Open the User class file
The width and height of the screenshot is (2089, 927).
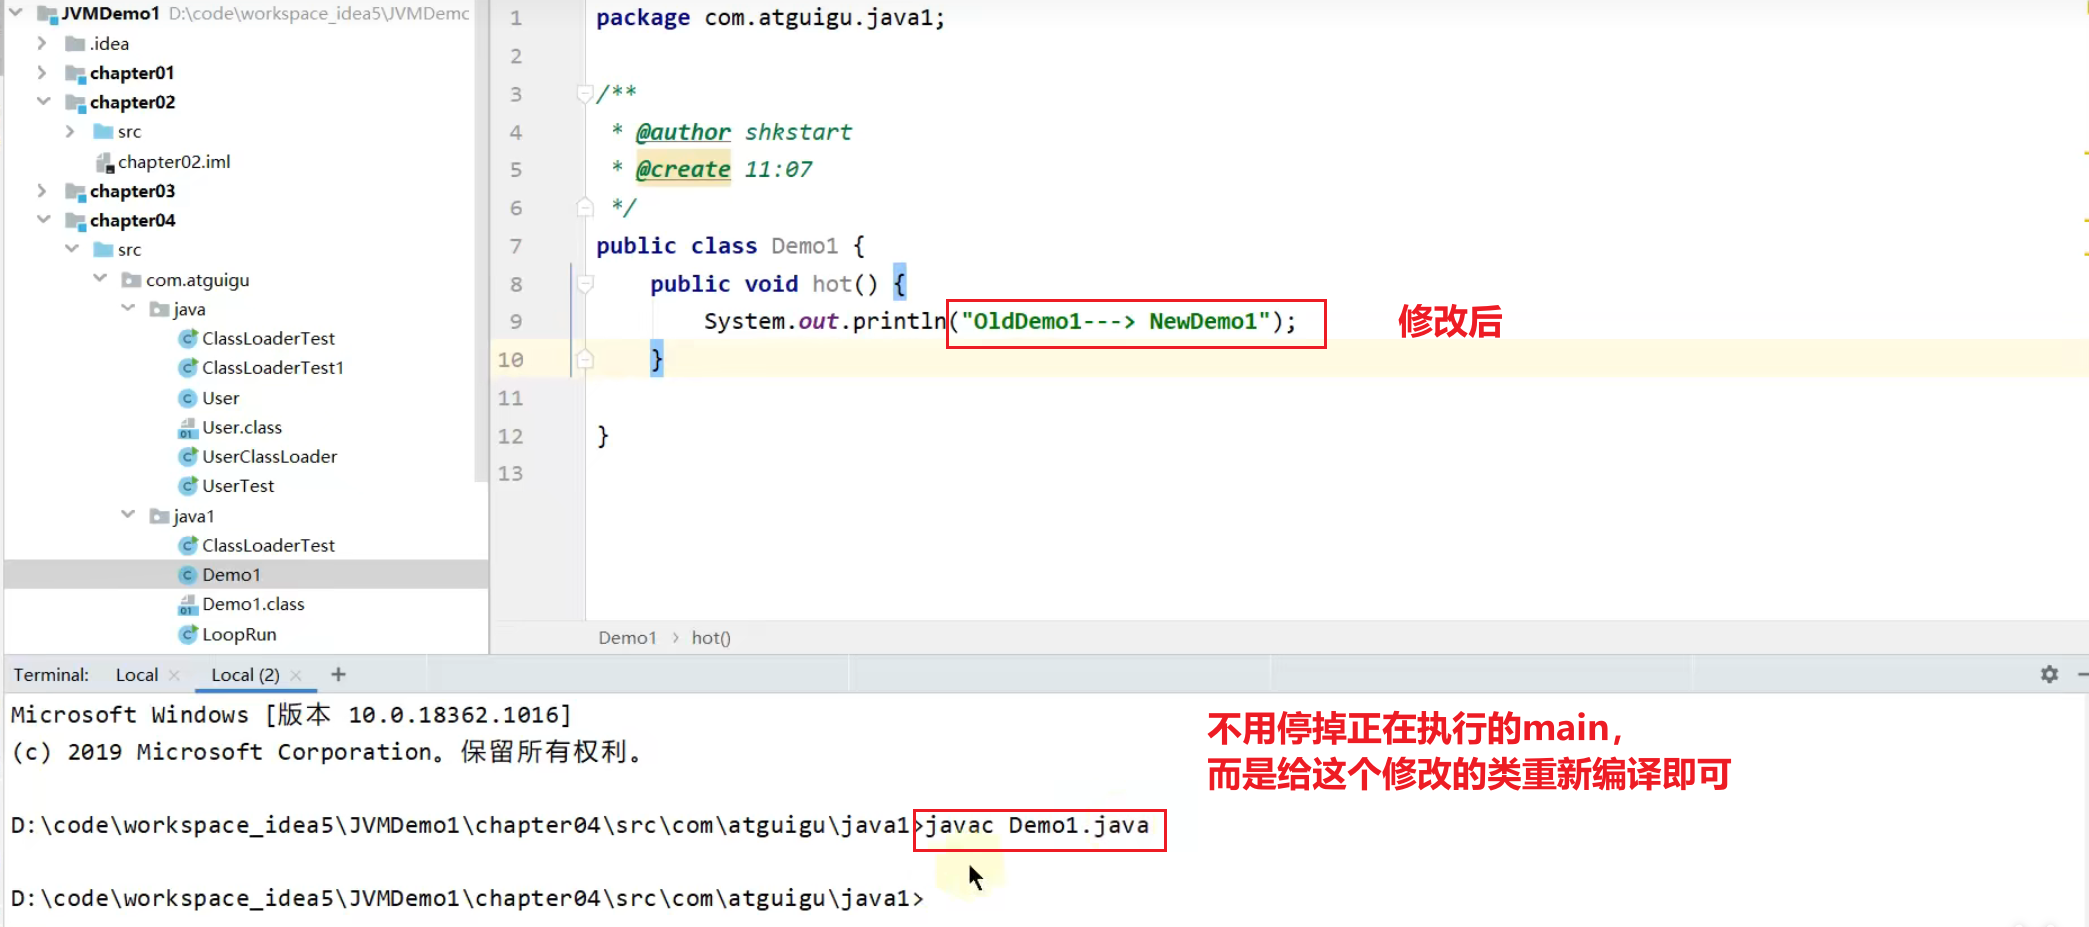point(221,398)
